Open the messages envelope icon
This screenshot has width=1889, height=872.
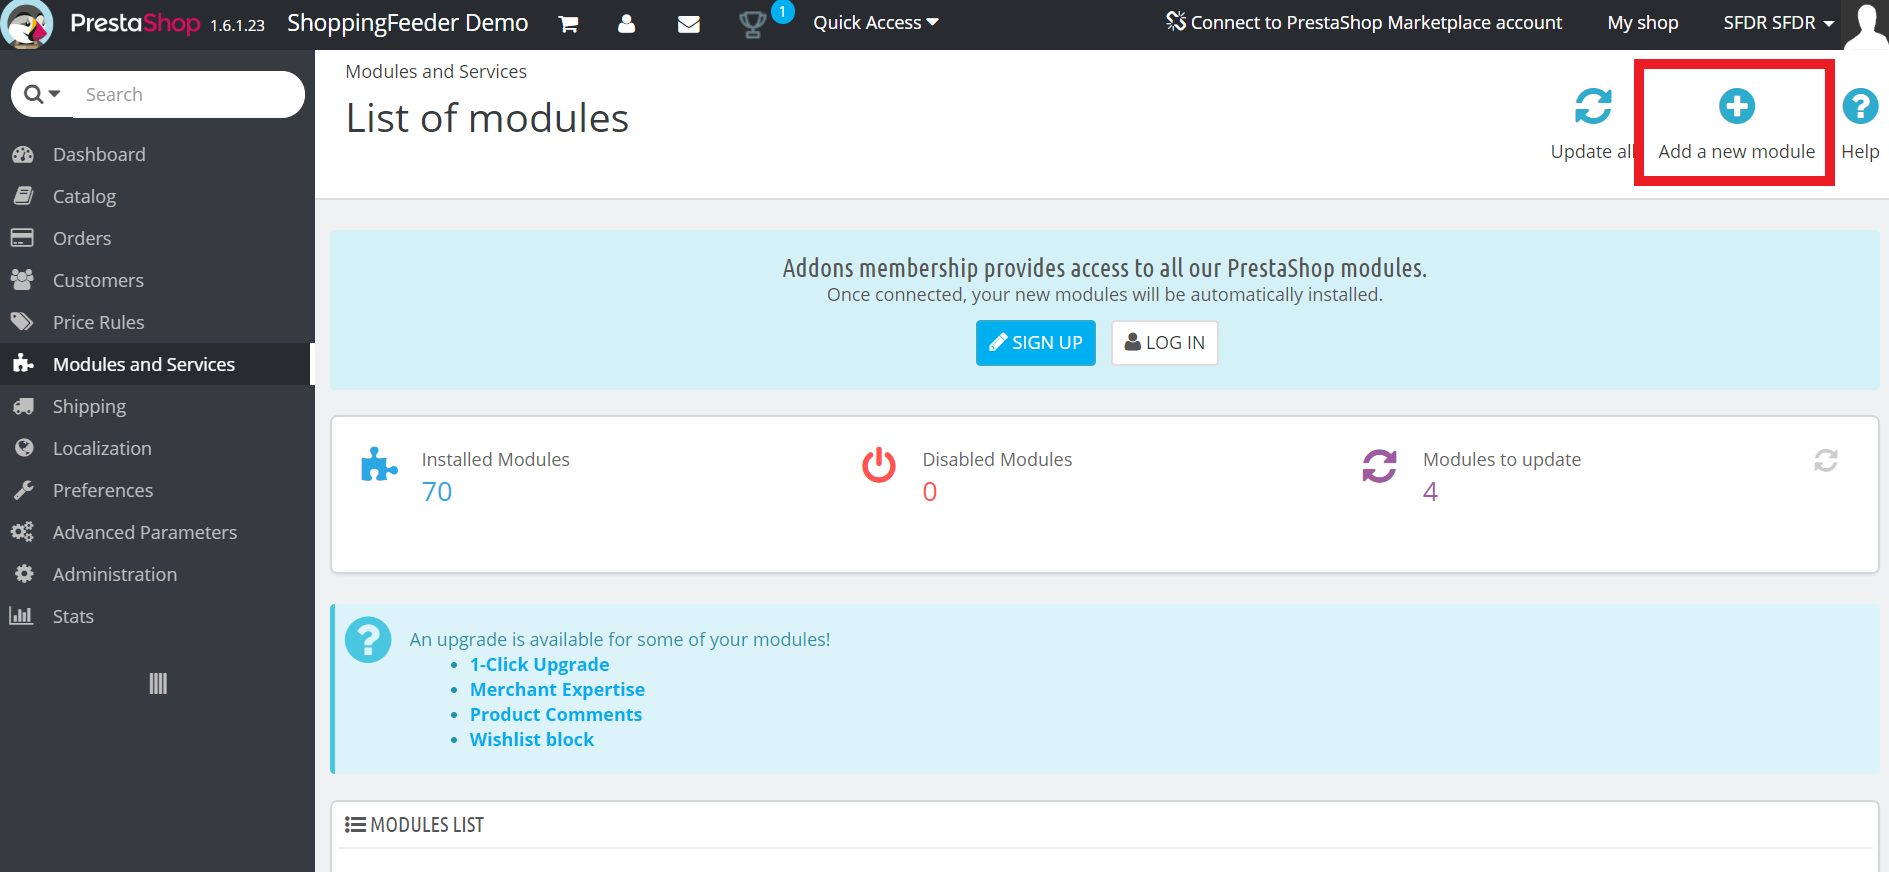(x=689, y=24)
